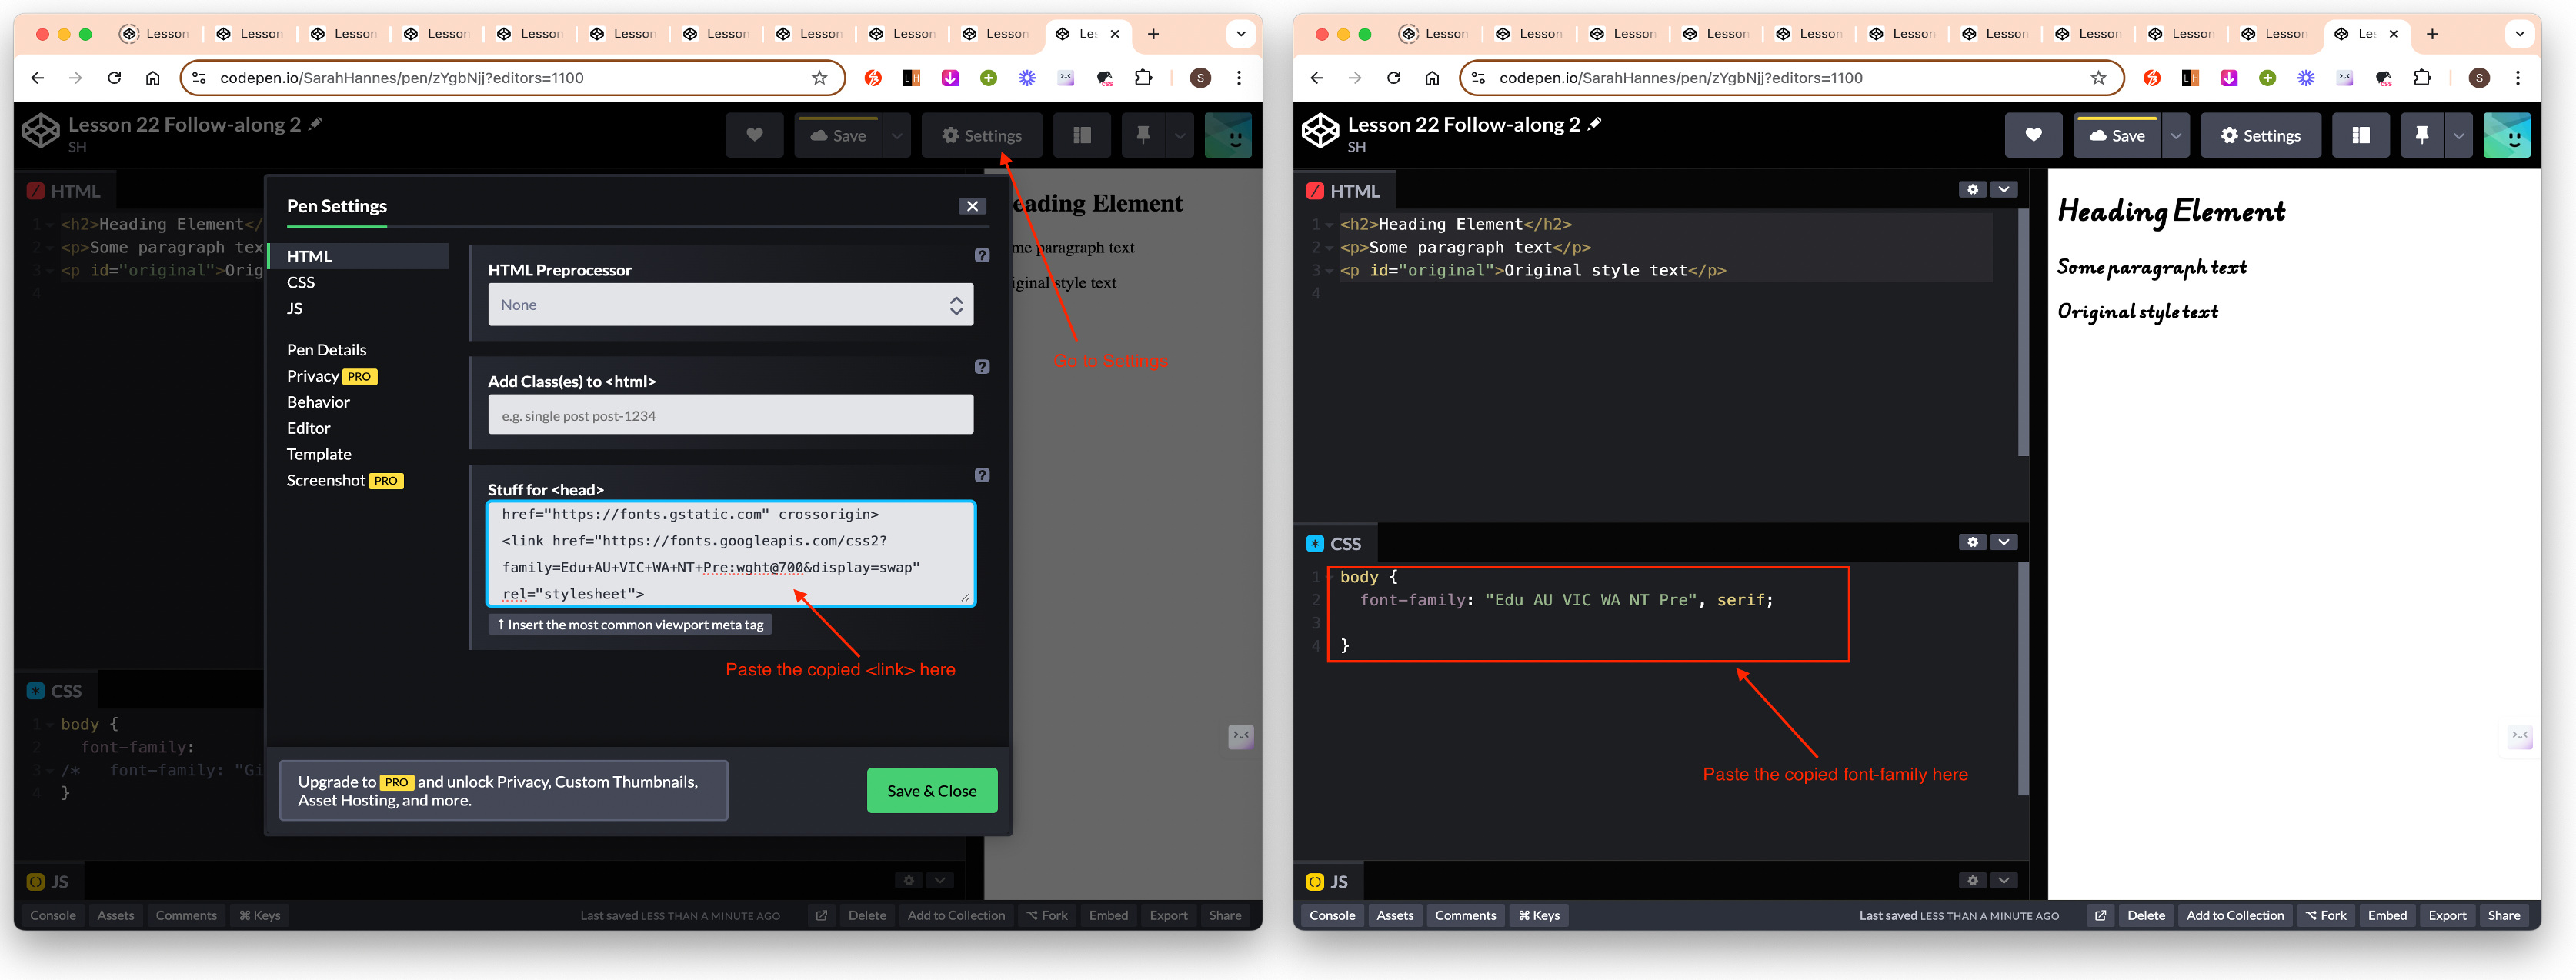2576x980 pixels.
Task: Open CSS editor settings gear in the right window
Action: 1972,542
